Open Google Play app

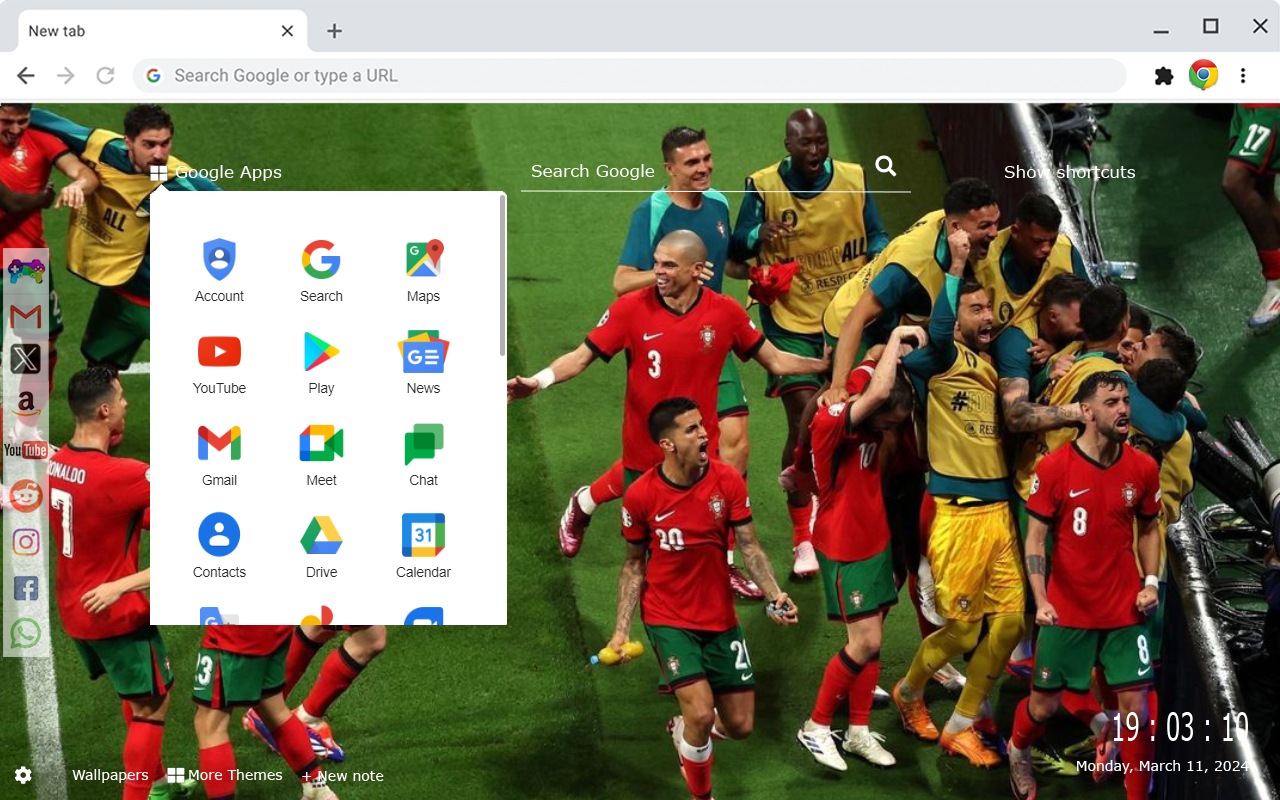point(321,363)
